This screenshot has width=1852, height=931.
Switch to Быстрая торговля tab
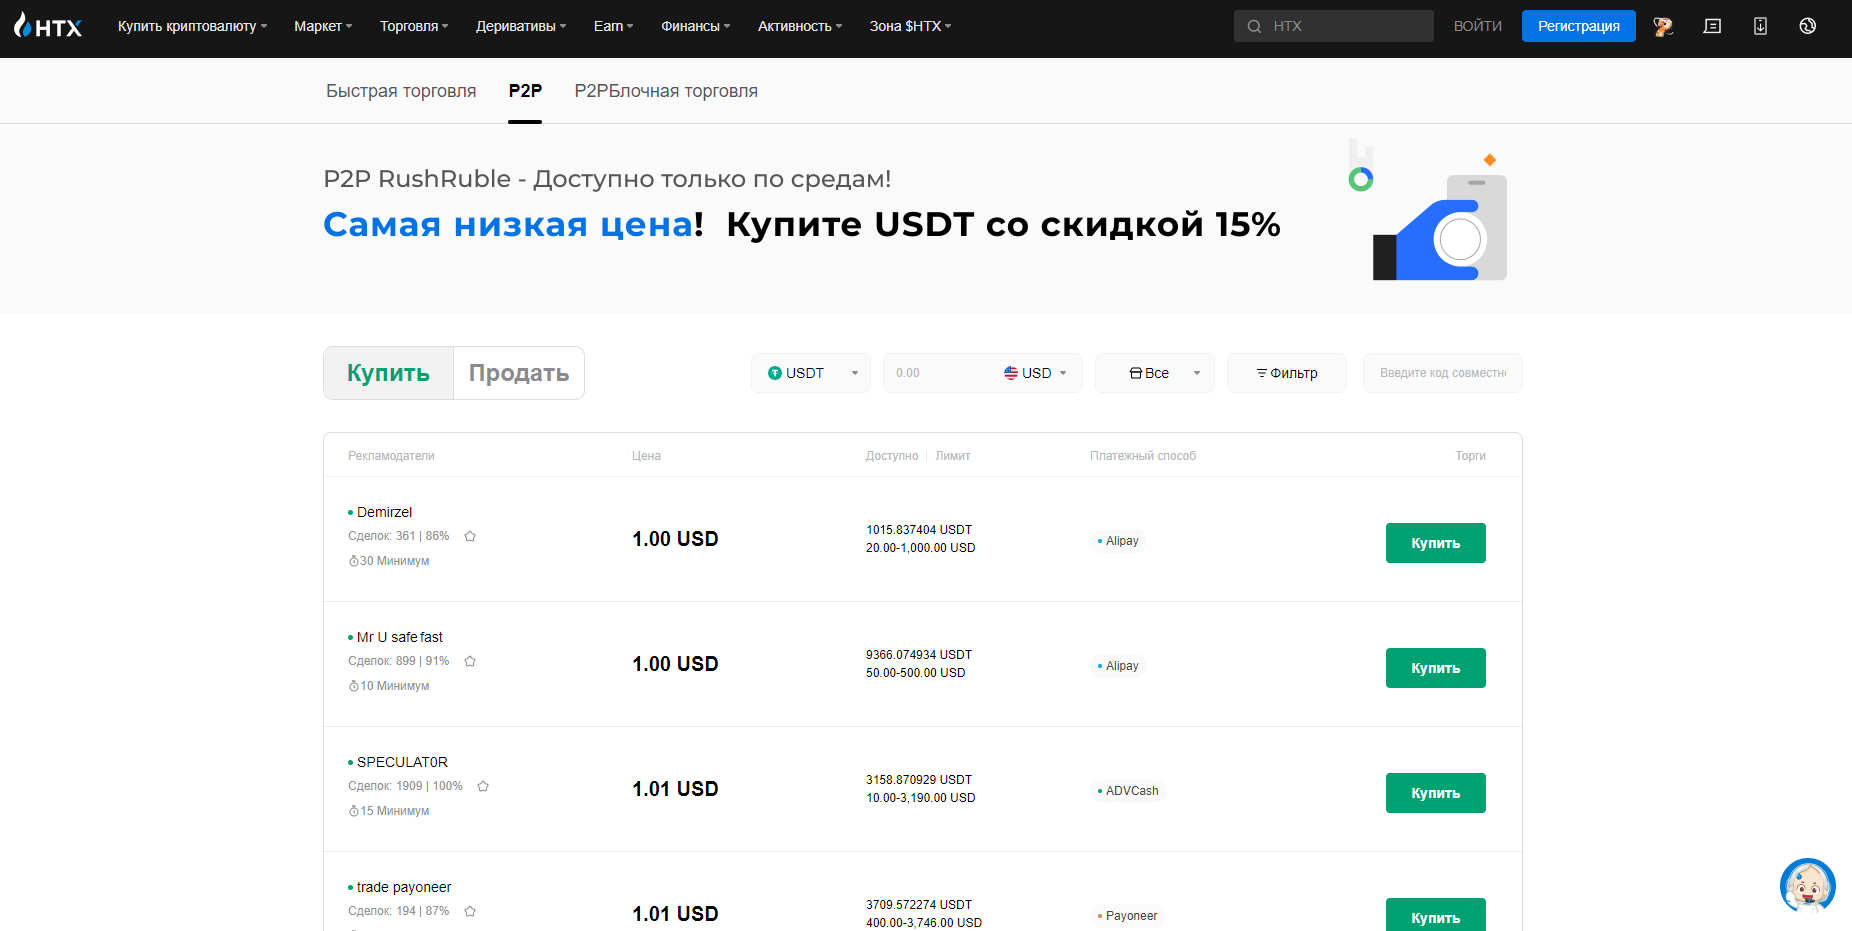pyautogui.click(x=401, y=91)
